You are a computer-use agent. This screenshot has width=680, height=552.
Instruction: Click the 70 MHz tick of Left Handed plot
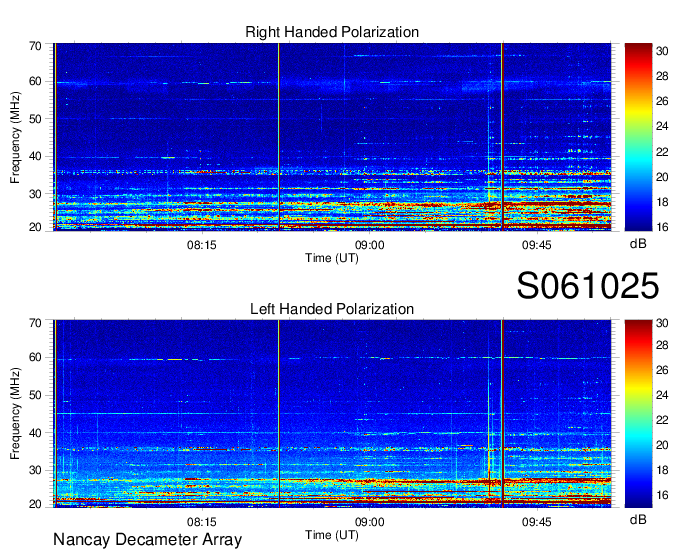pyautogui.click(x=35, y=323)
